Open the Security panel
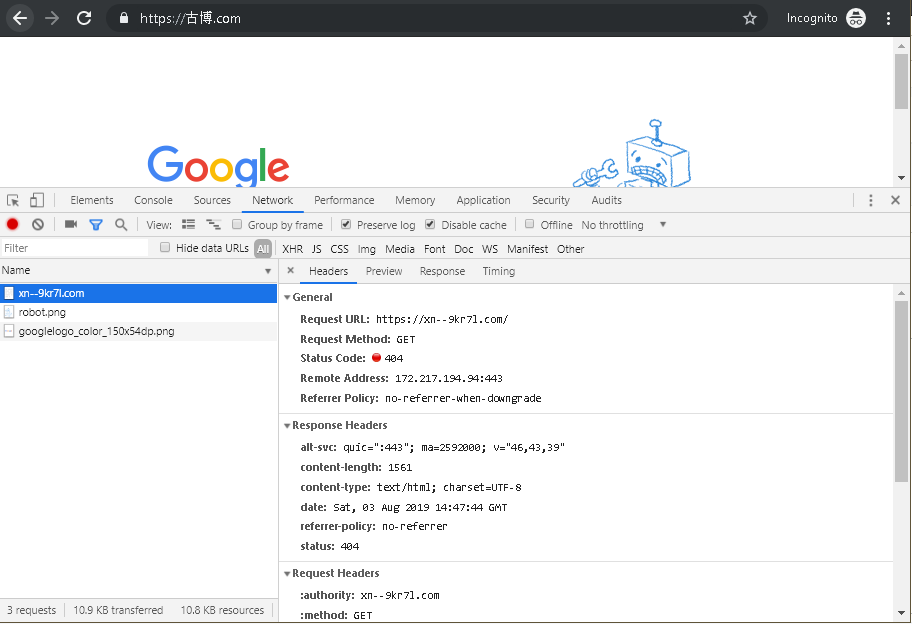Viewport: 912px width, 624px height. [x=551, y=200]
